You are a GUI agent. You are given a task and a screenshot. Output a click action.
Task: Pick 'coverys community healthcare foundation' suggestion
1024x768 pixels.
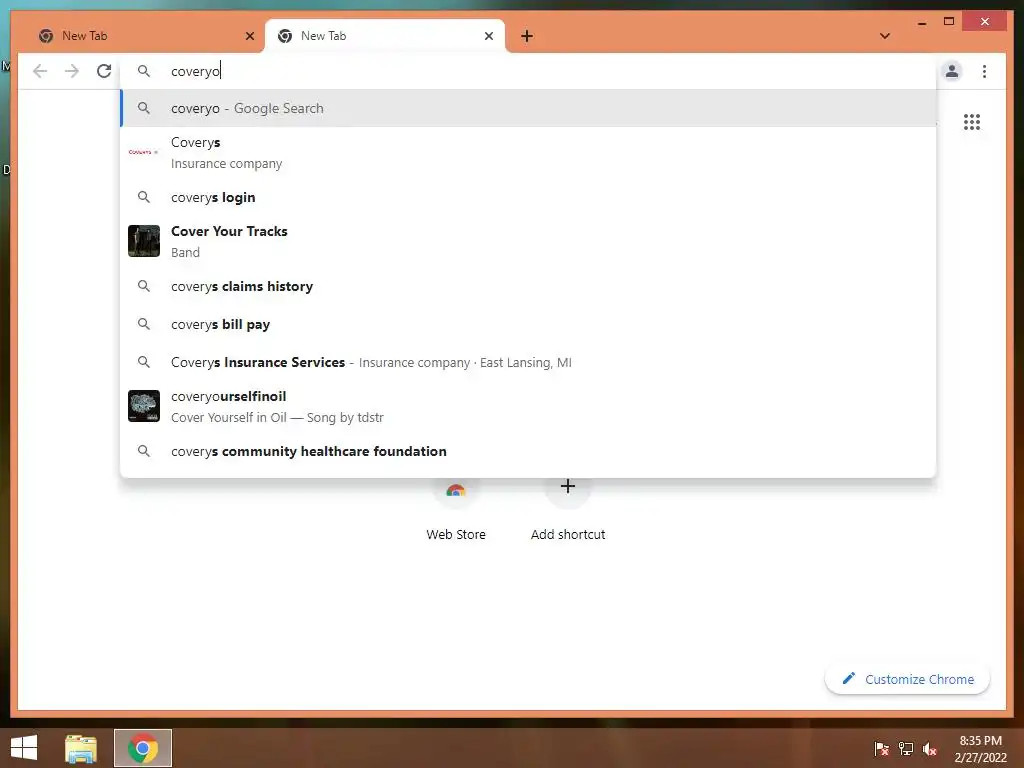(x=528, y=451)
